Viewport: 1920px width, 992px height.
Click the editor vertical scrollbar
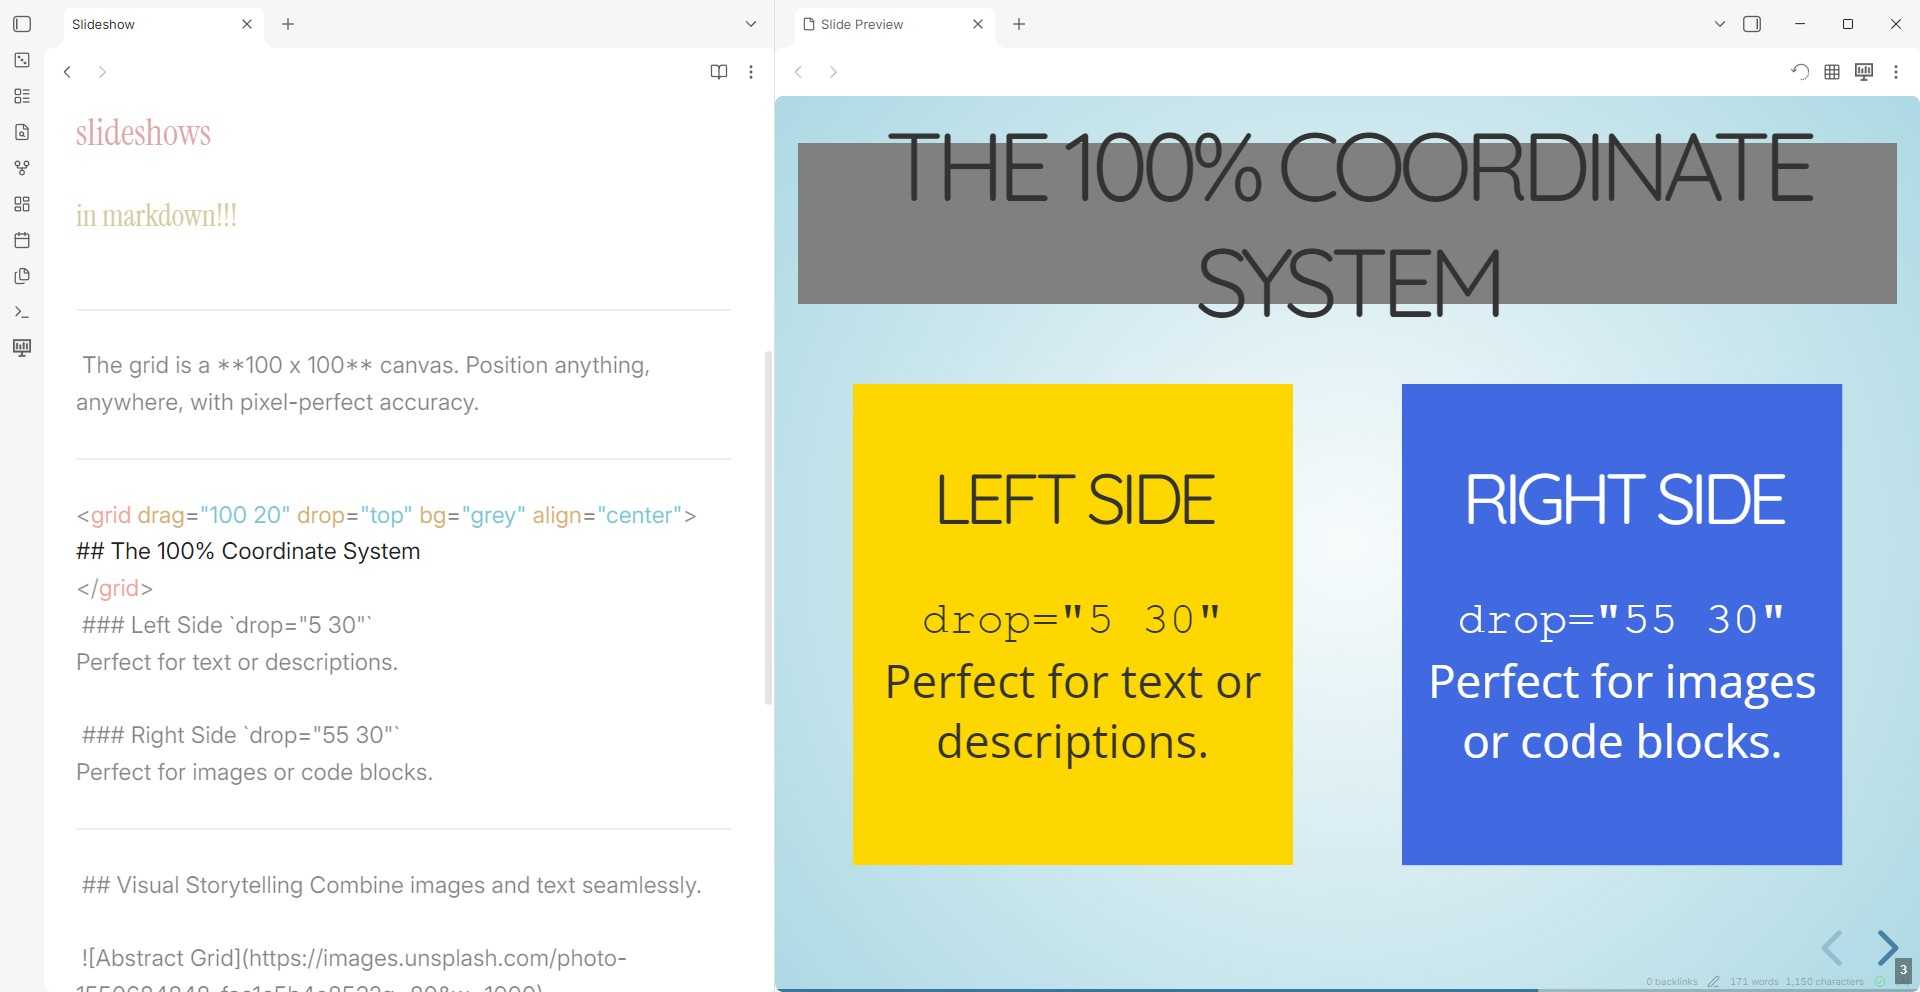point(768,527)
